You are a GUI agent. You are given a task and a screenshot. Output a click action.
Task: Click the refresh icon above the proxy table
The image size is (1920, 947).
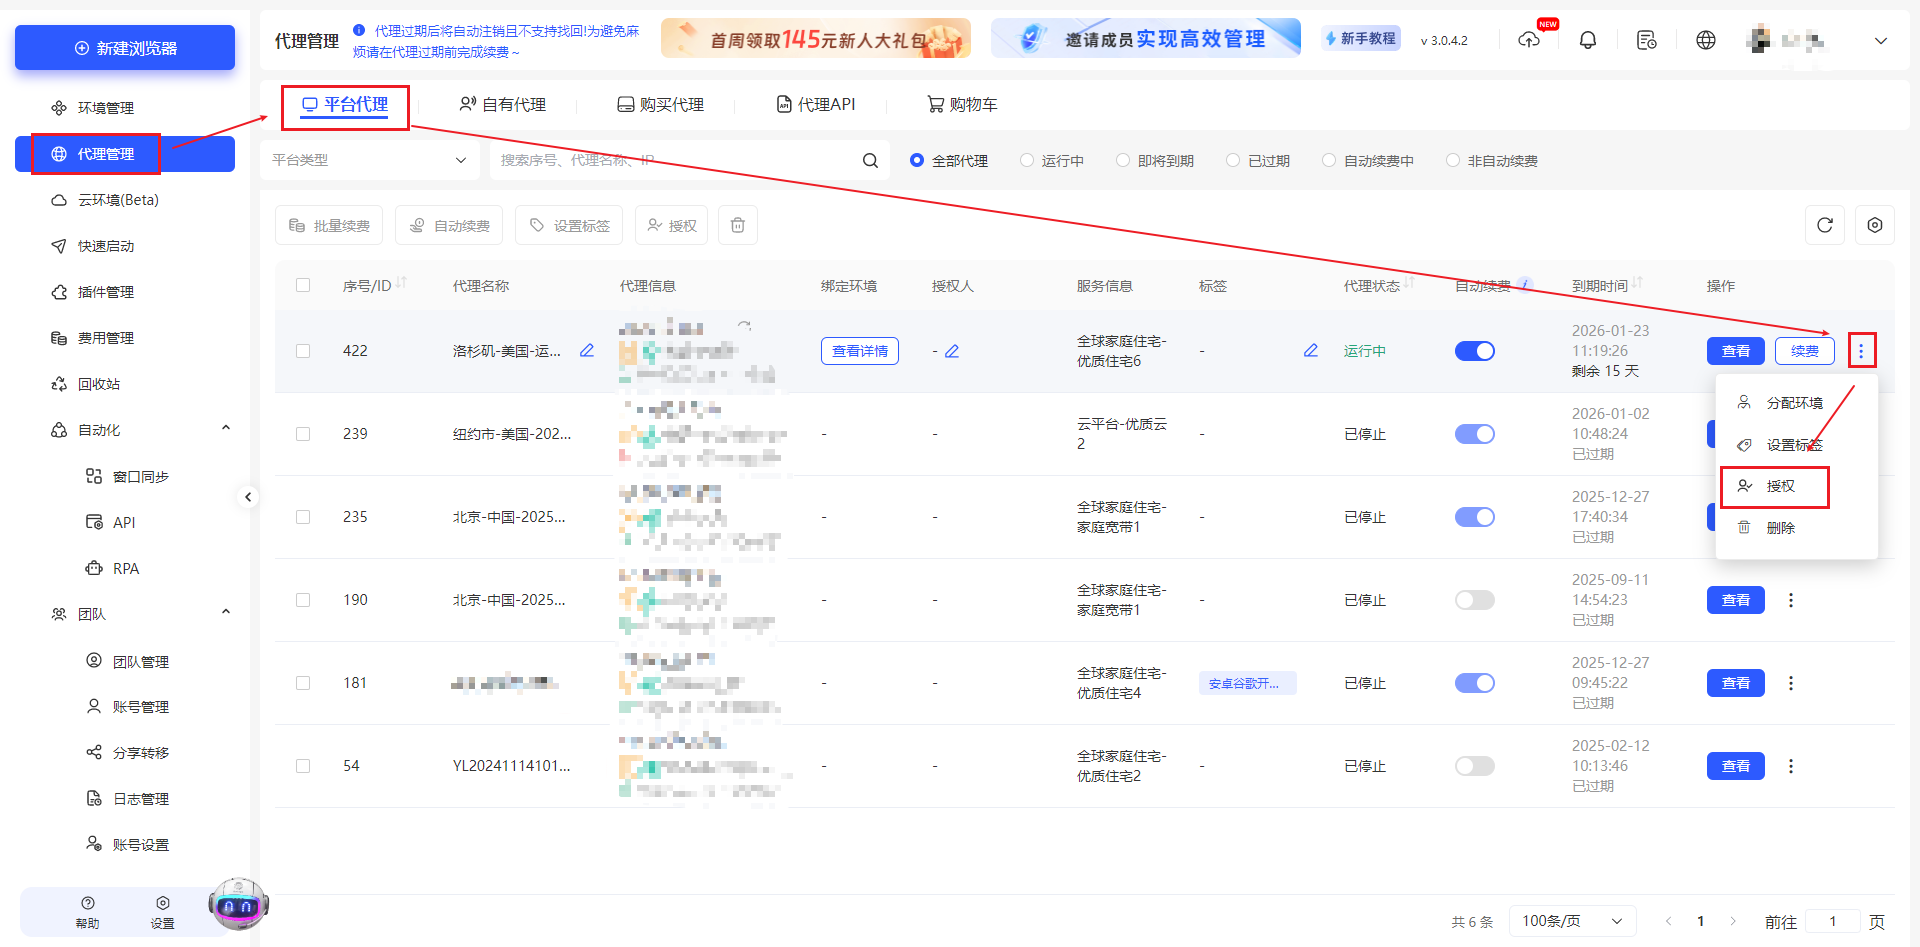tap(1824, 225)
